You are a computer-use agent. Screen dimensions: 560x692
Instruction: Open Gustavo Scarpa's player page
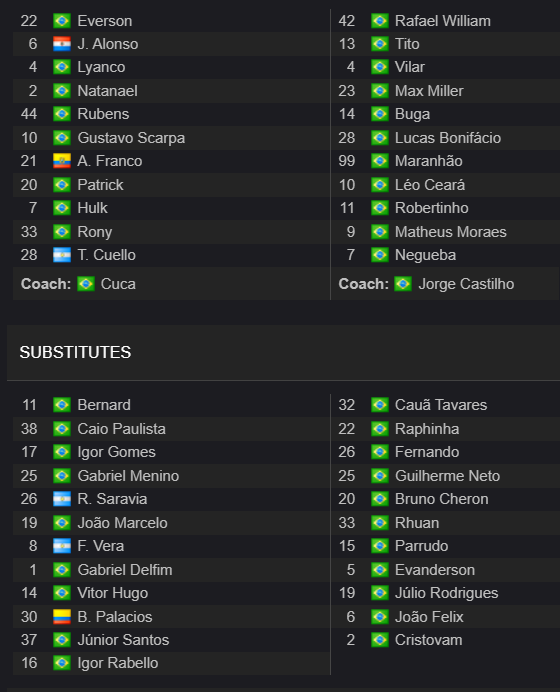click(131, 138)
